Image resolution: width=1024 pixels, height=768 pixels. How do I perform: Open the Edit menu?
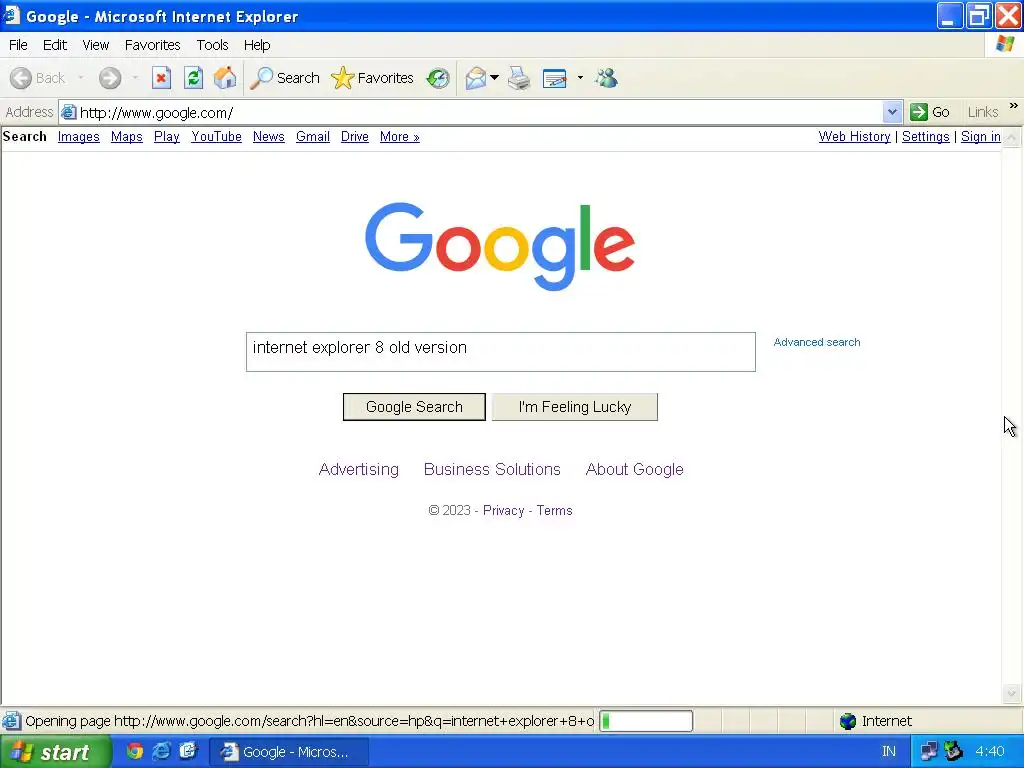point(55,45)
